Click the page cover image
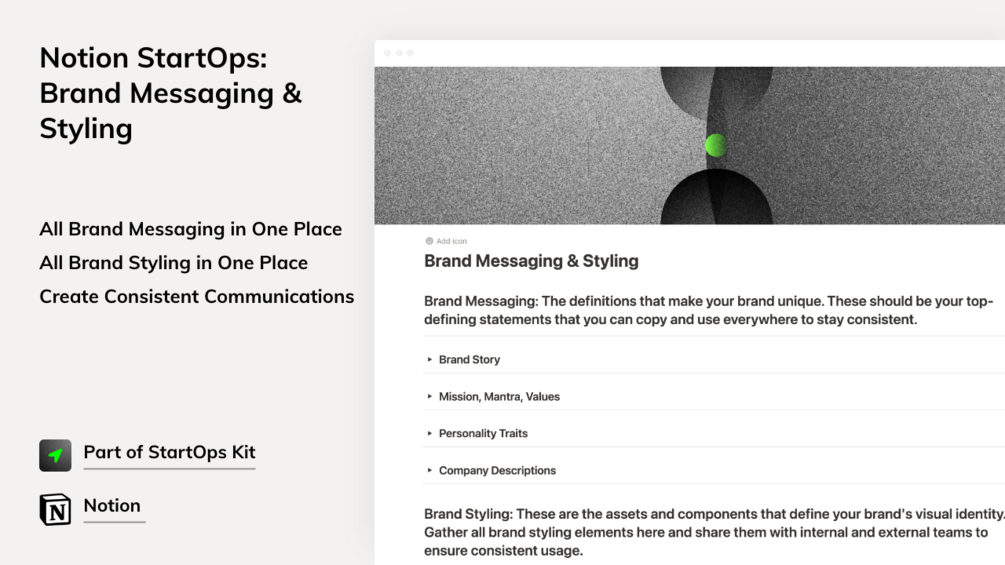Viewport: 1005px width, 565px height. [x=690, y=145]
